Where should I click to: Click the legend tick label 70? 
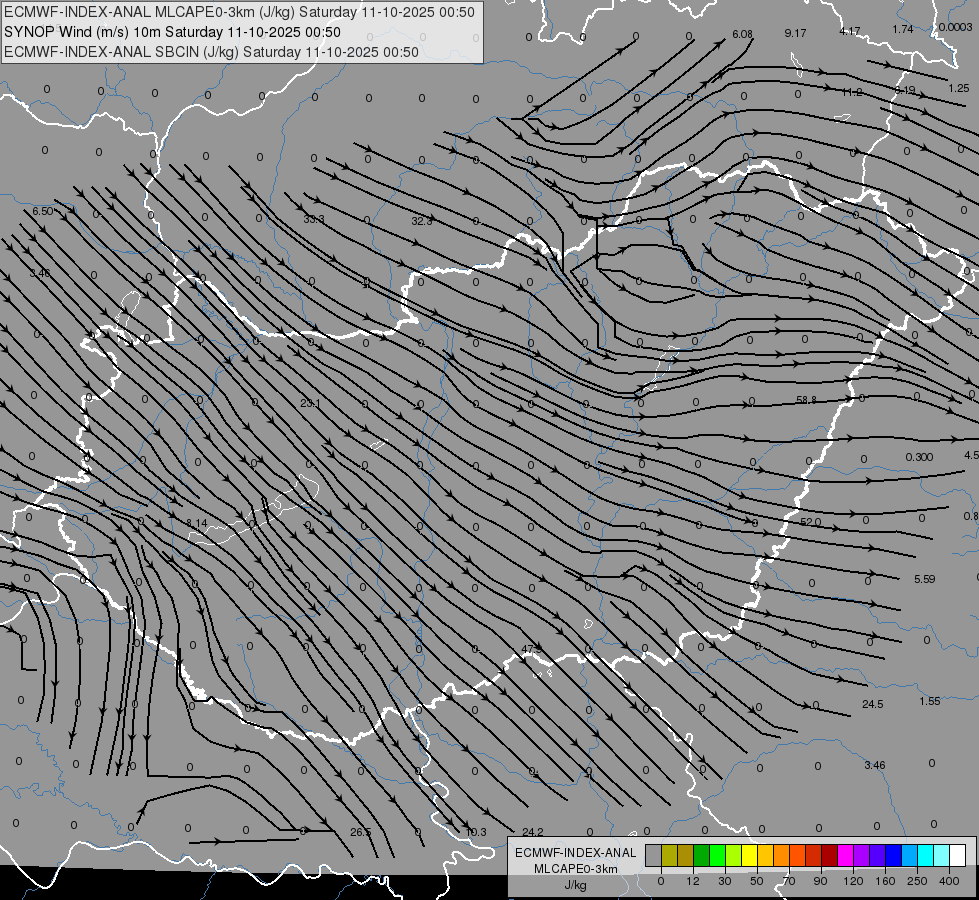789,881
